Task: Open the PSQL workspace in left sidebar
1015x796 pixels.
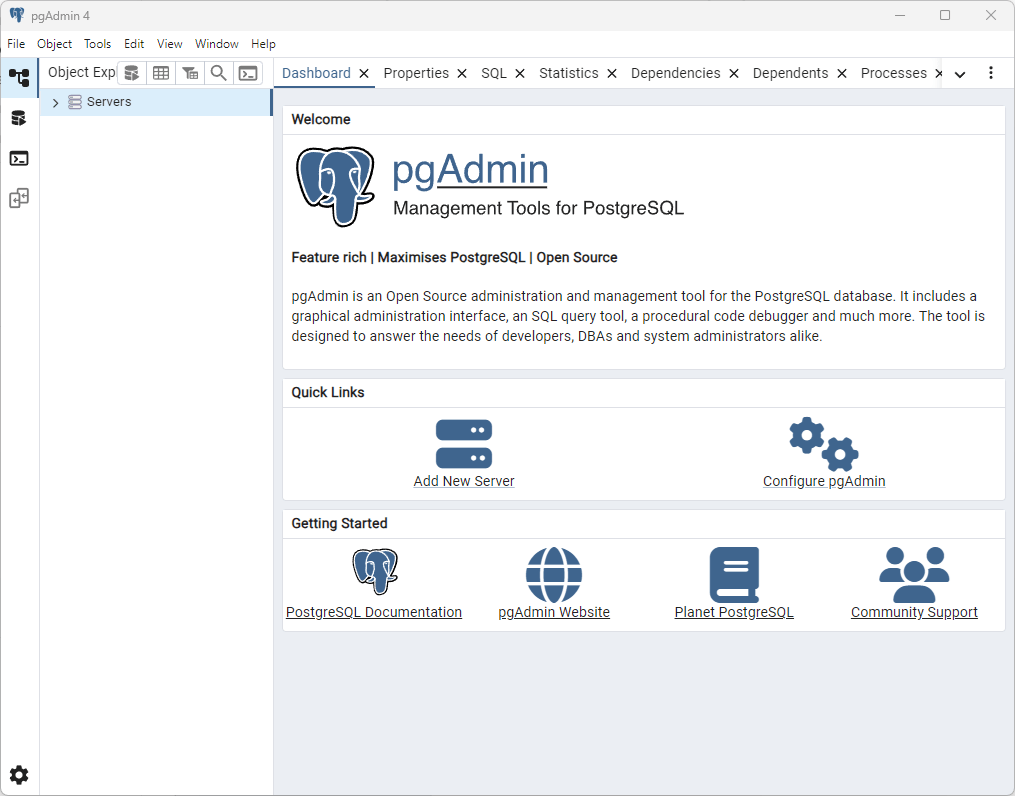Action: [x=19, y=158]
